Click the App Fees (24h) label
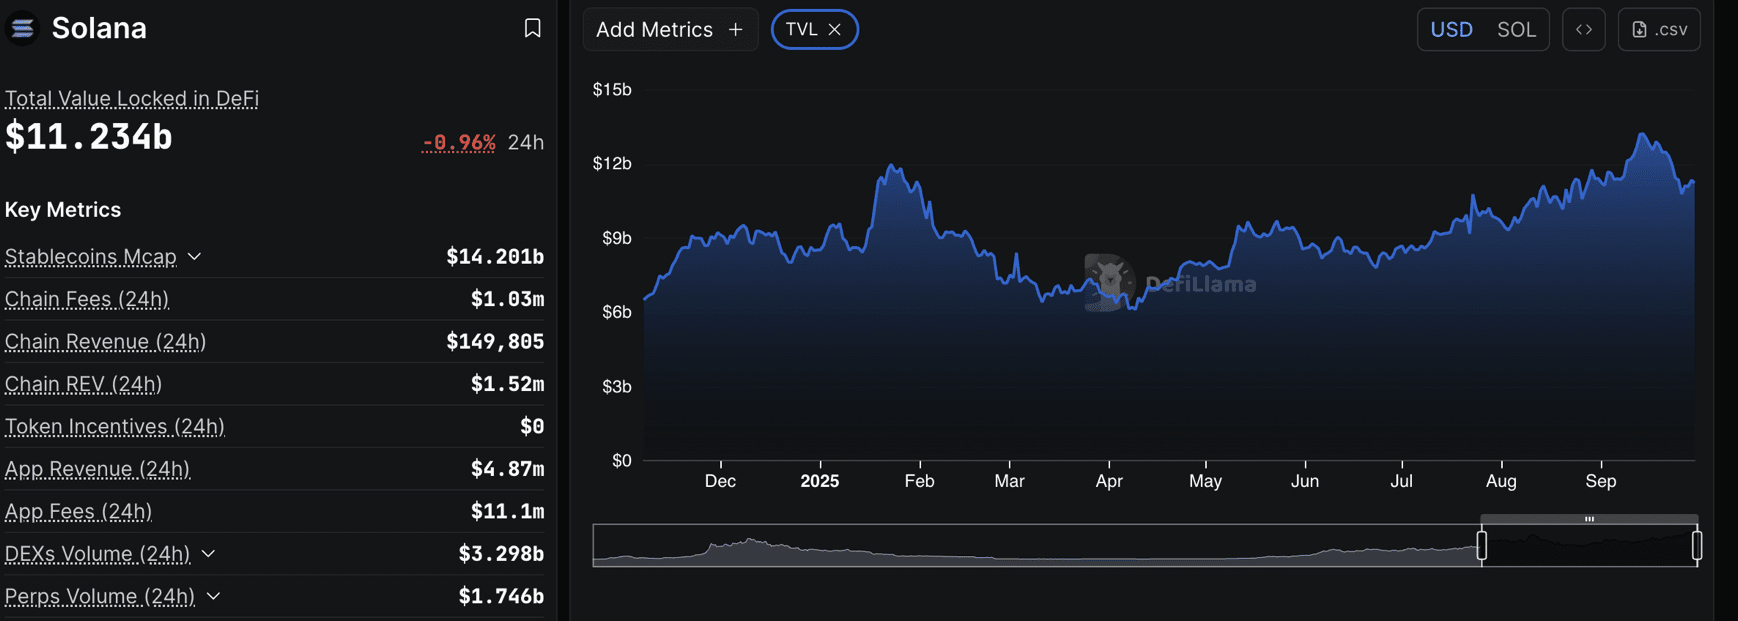1738x621 pixels. point(78,512)
